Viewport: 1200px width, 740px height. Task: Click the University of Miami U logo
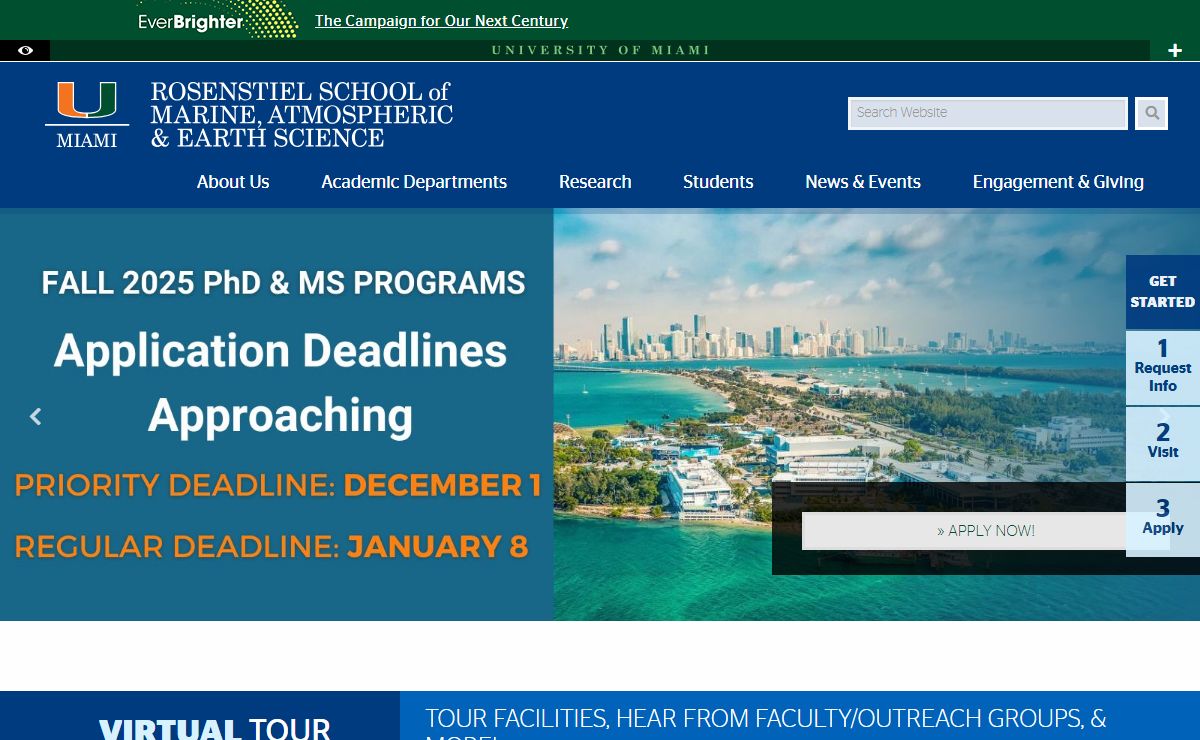(x=87, y=114)
